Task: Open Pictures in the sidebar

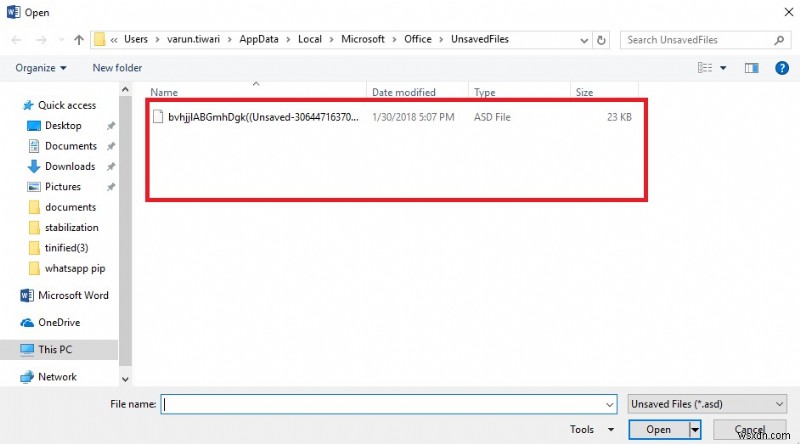Action: (63, 187)
